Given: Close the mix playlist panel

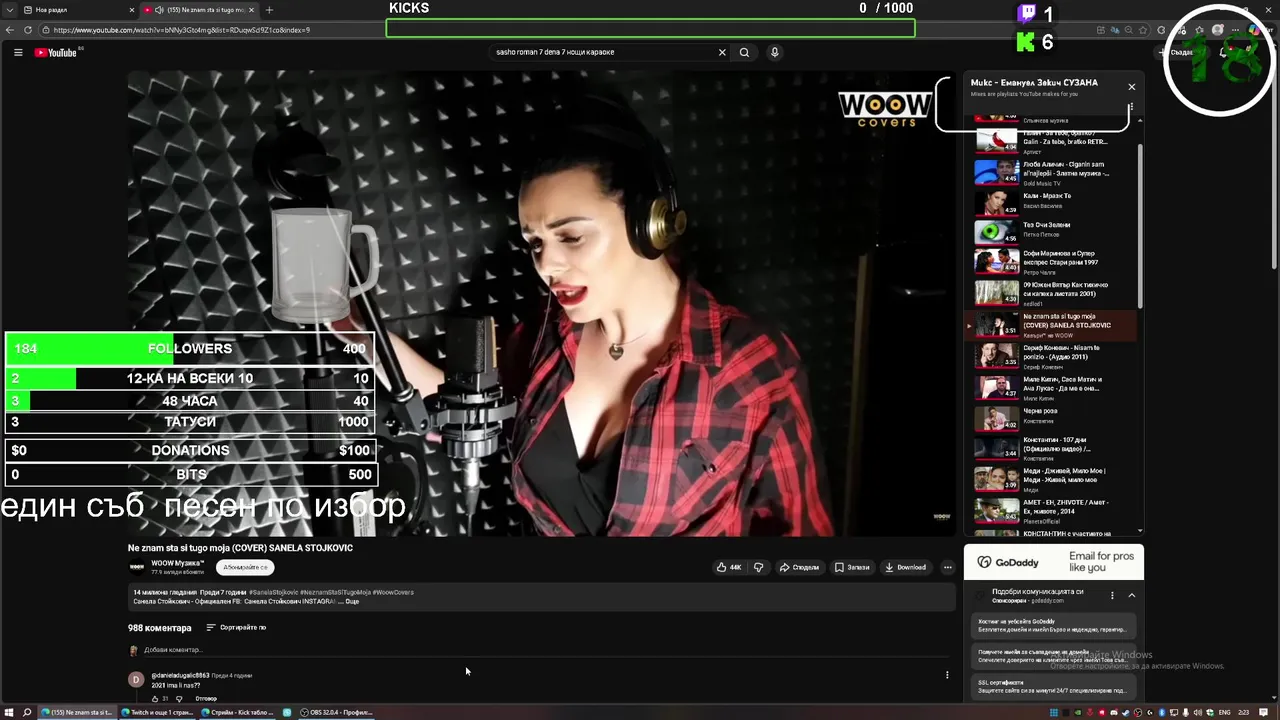Looking at the screenshot, I should pos(1131,87).
